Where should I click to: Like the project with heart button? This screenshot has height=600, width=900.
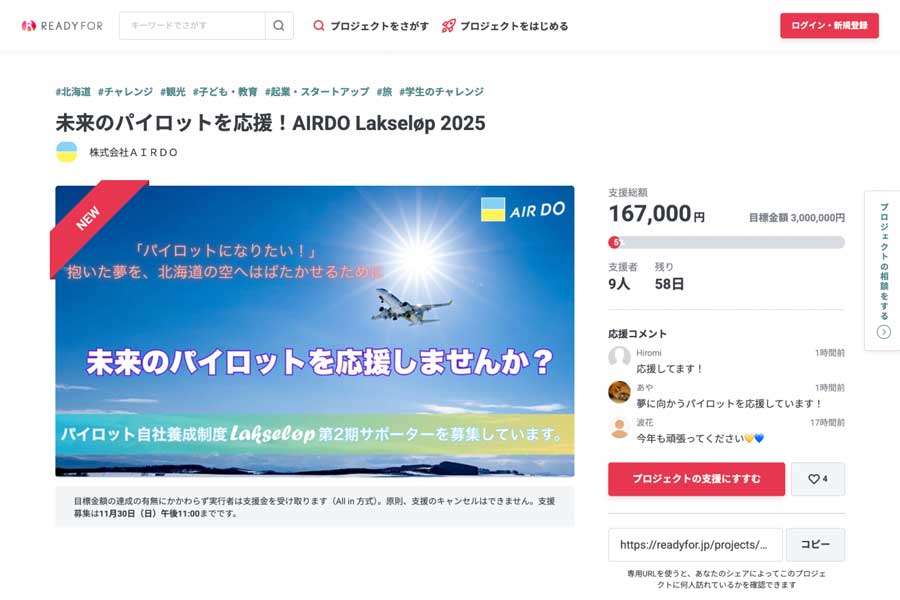coord(817,479)
